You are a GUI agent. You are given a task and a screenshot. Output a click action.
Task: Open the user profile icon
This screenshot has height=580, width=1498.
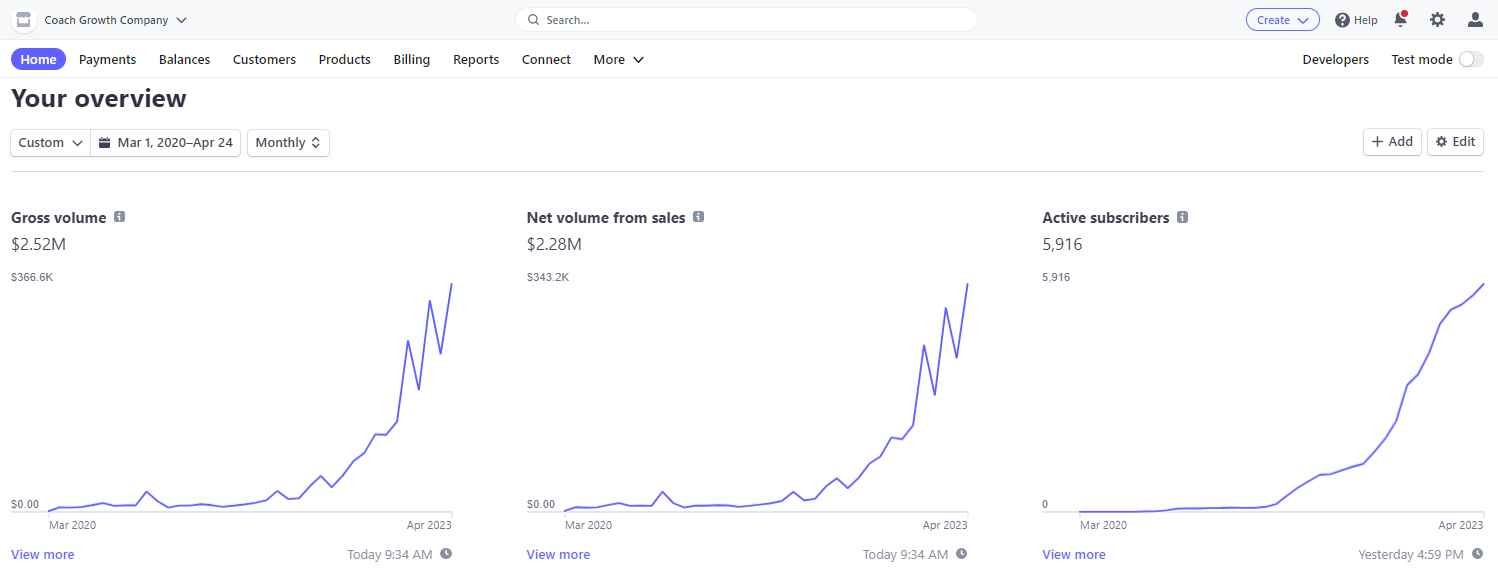pos(1475,20)
